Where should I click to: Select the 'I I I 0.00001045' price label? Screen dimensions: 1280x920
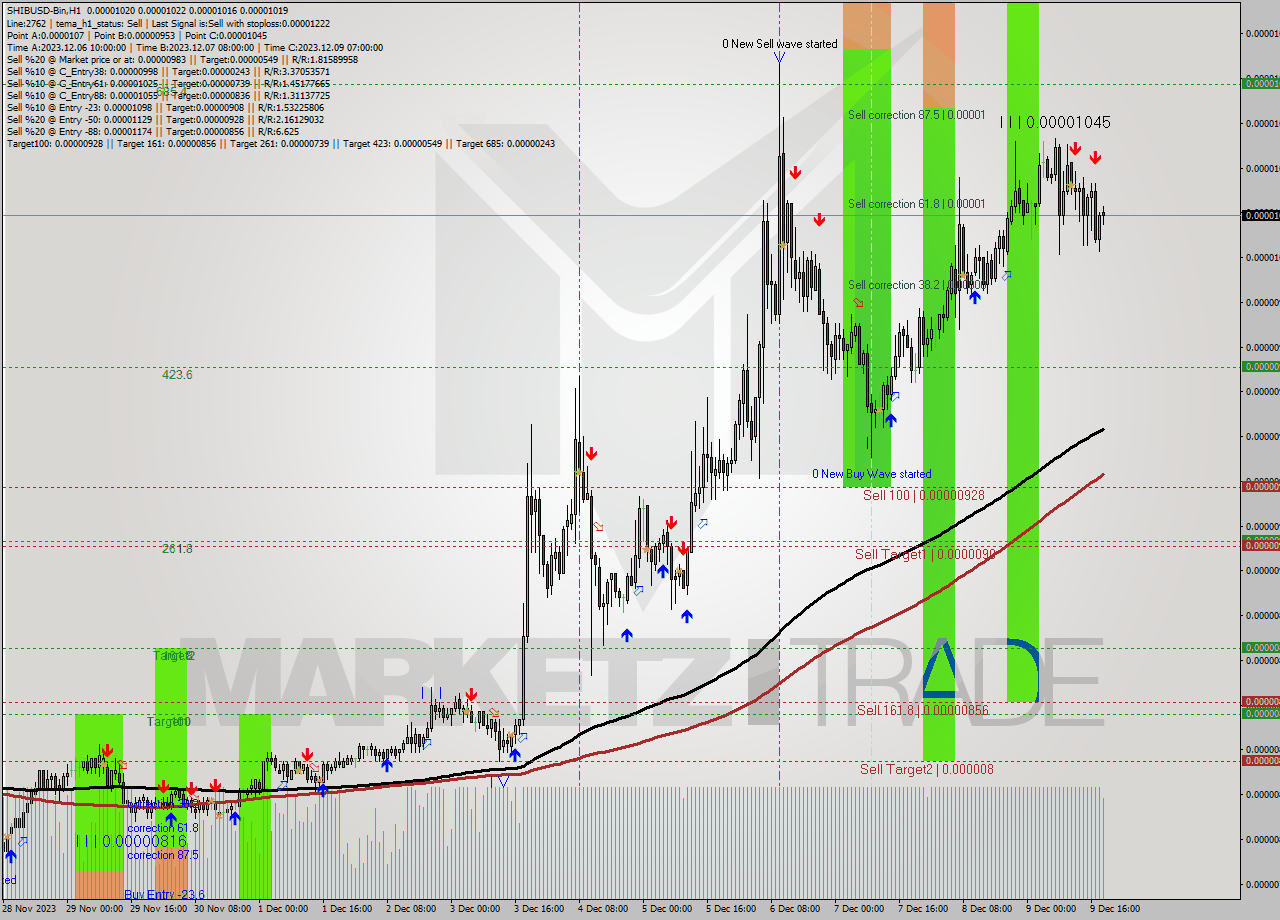click(1055, 122)
